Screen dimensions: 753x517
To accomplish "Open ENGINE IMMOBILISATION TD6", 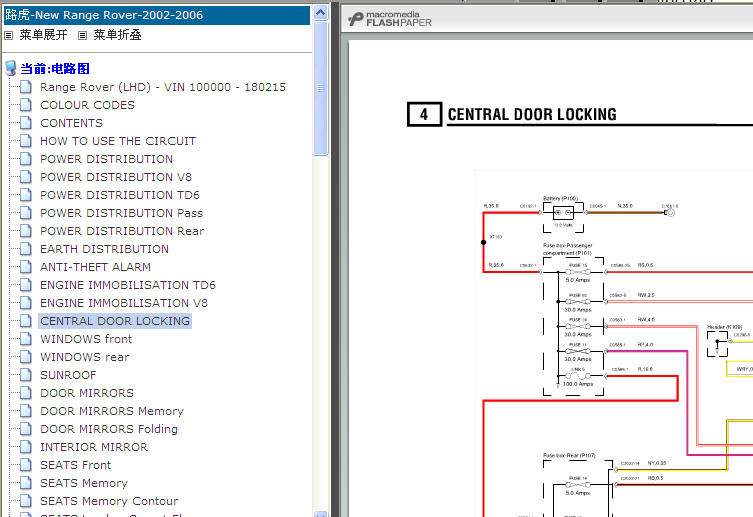I will (x=128, y=285).
